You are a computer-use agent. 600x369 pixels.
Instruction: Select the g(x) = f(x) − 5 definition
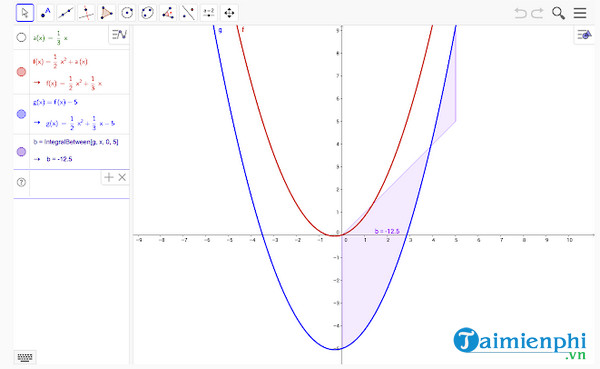tap(55, 102)
